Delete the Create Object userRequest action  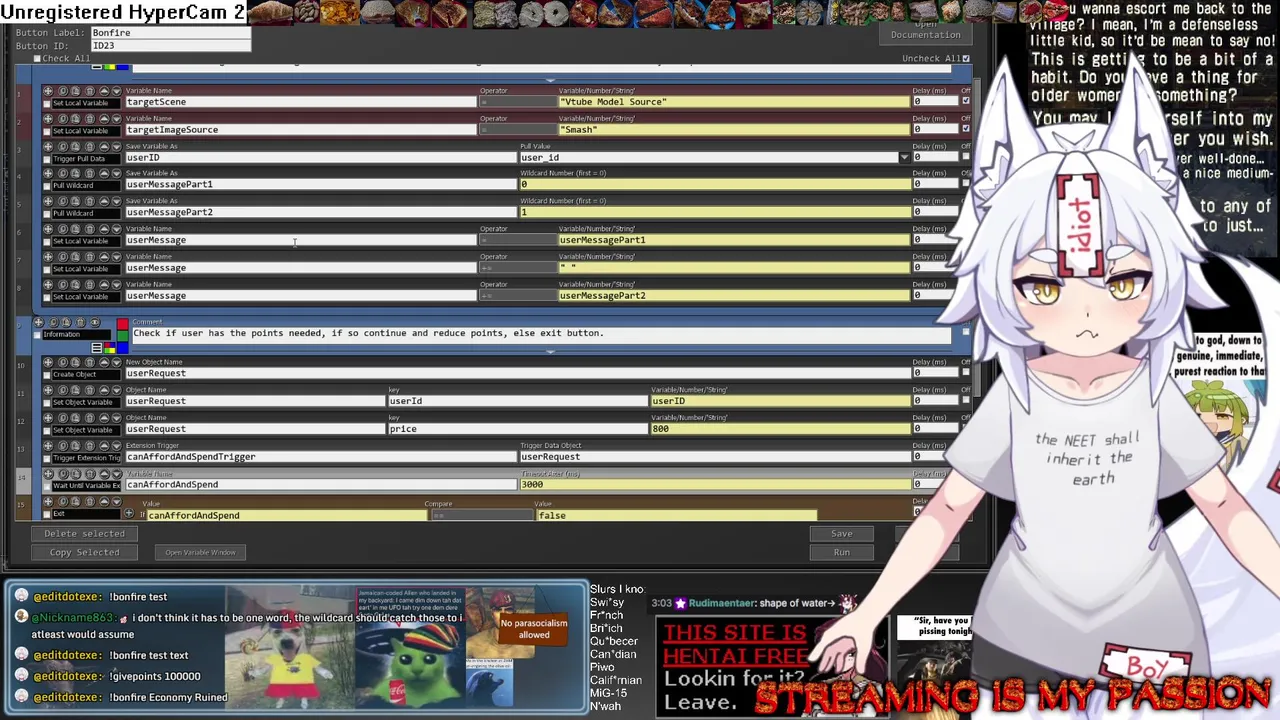click(x=90, y=362)
